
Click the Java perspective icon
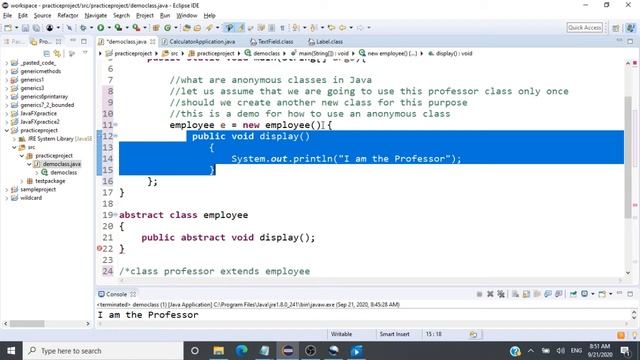(x=631, y=28)
